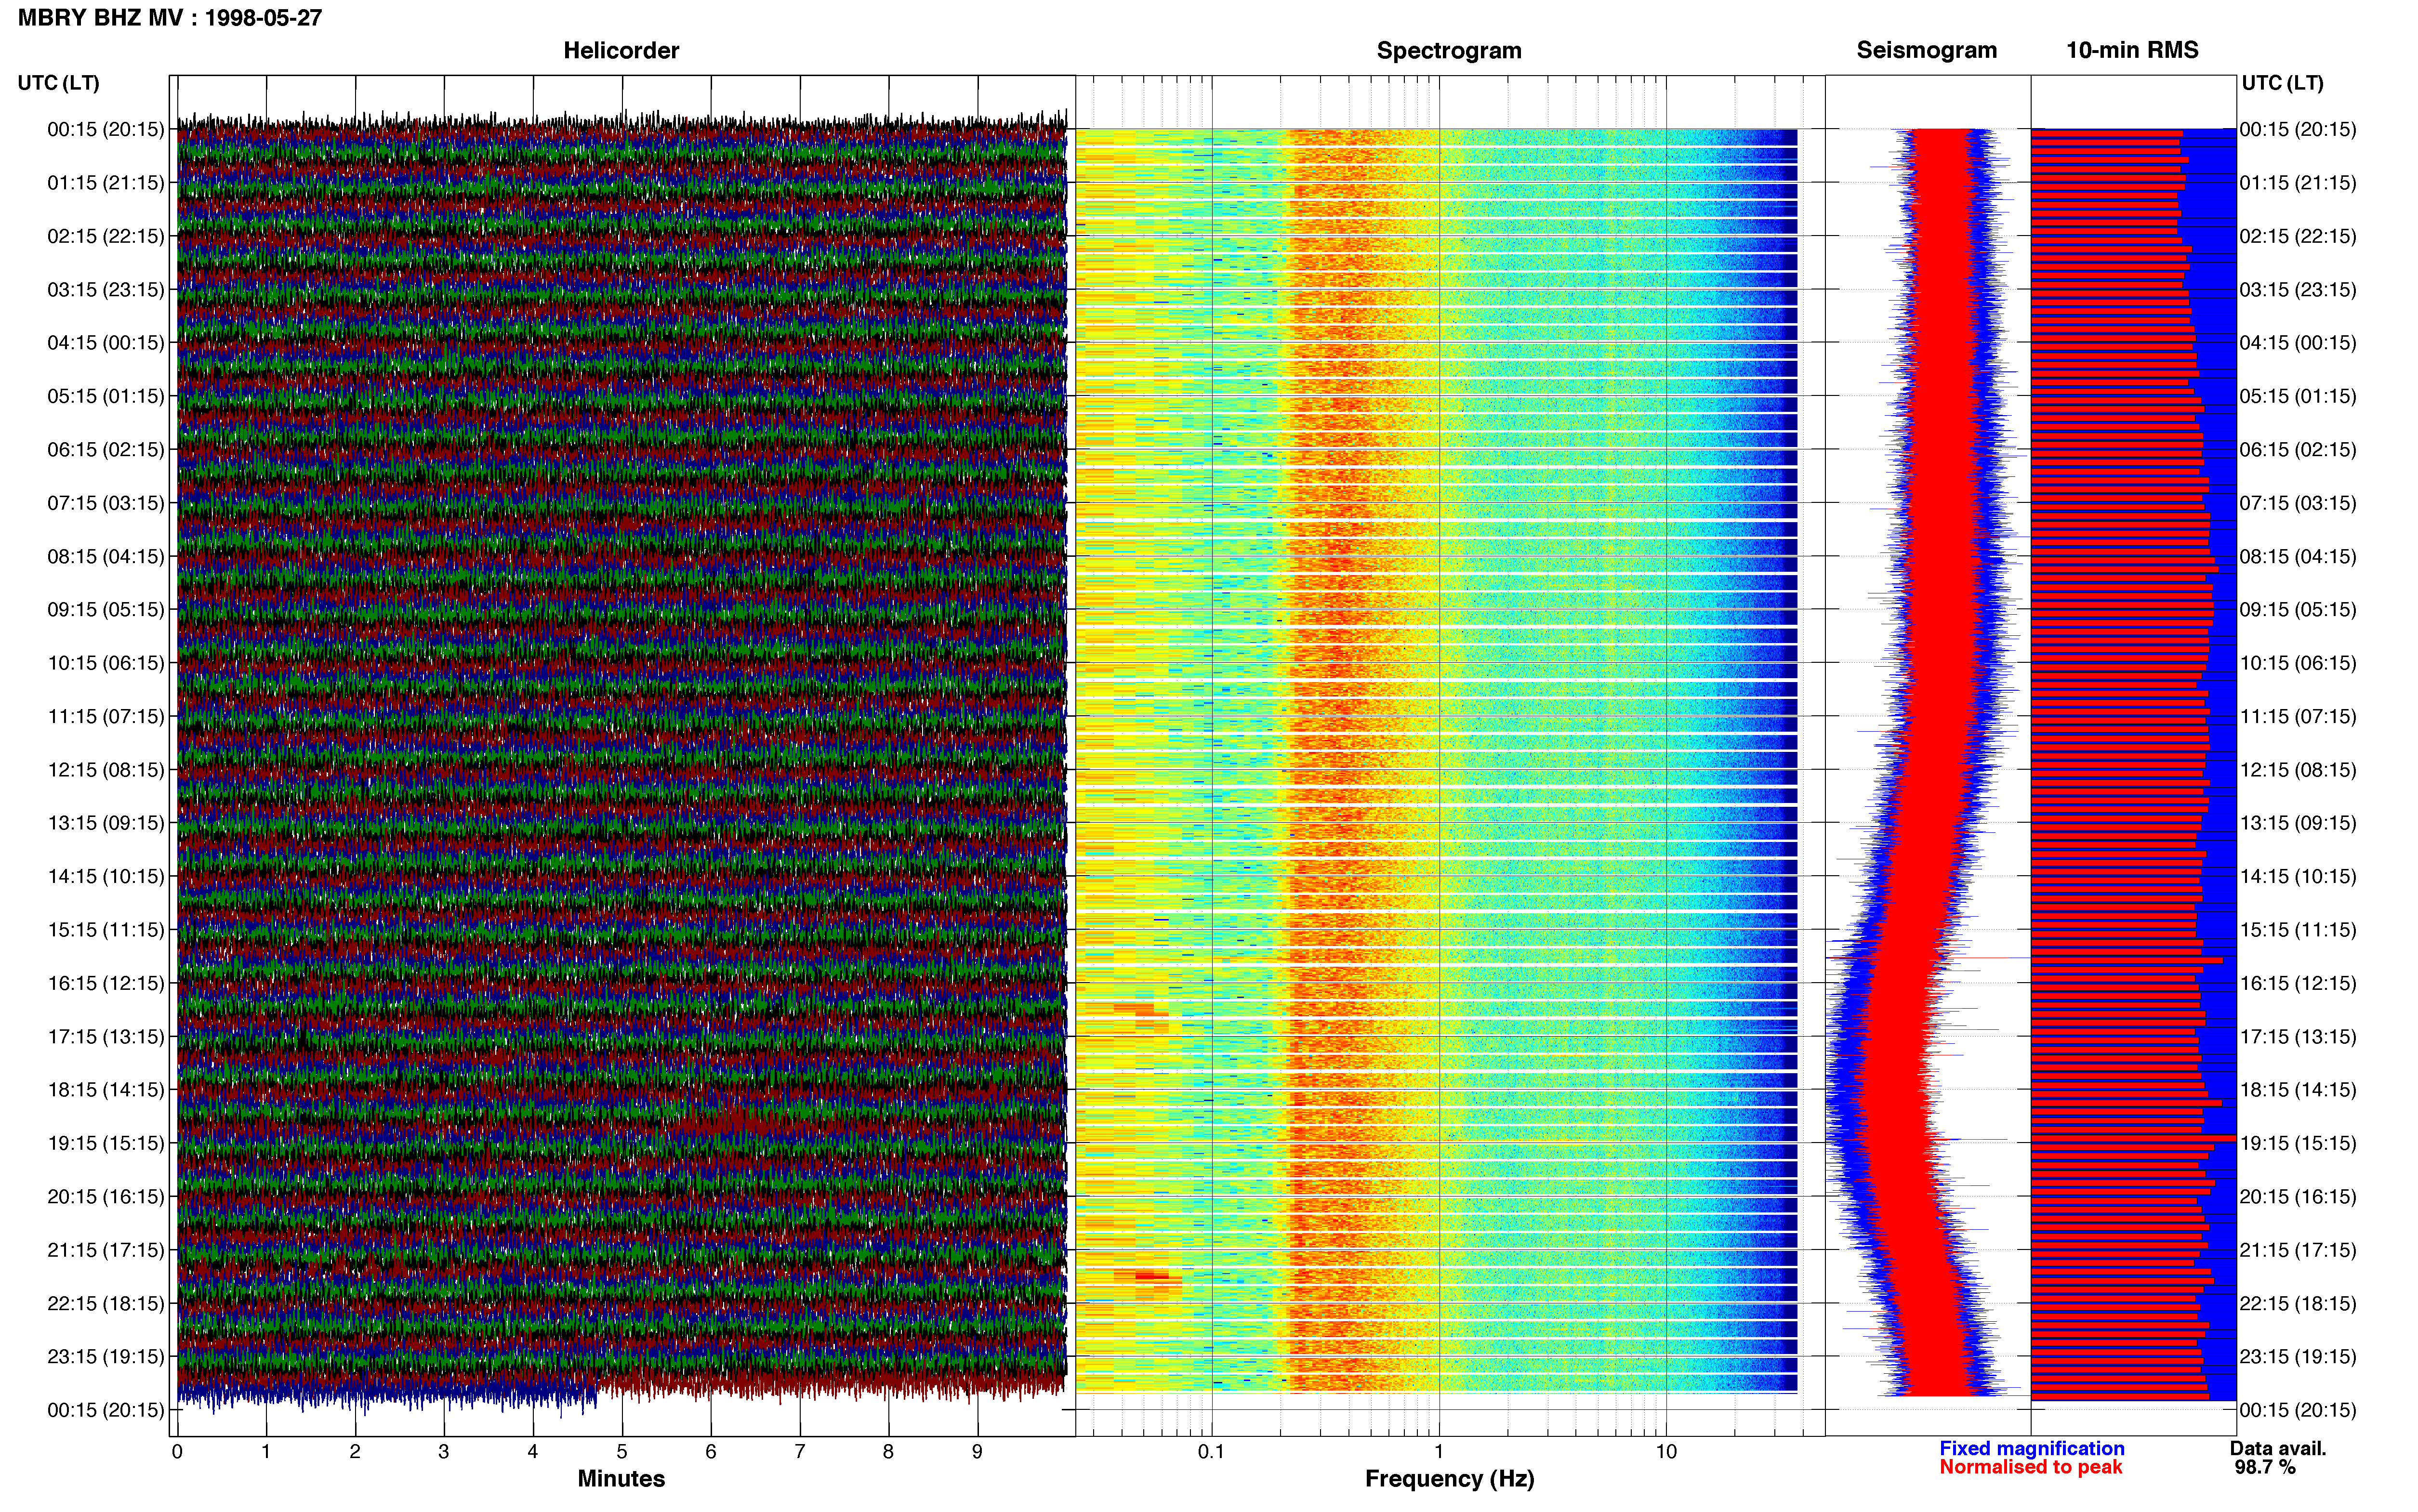The width and height of the screenshot is (2418, 1512).
Task: Click the '0' tick on Minutes axis
Action: coord(177,1451)
